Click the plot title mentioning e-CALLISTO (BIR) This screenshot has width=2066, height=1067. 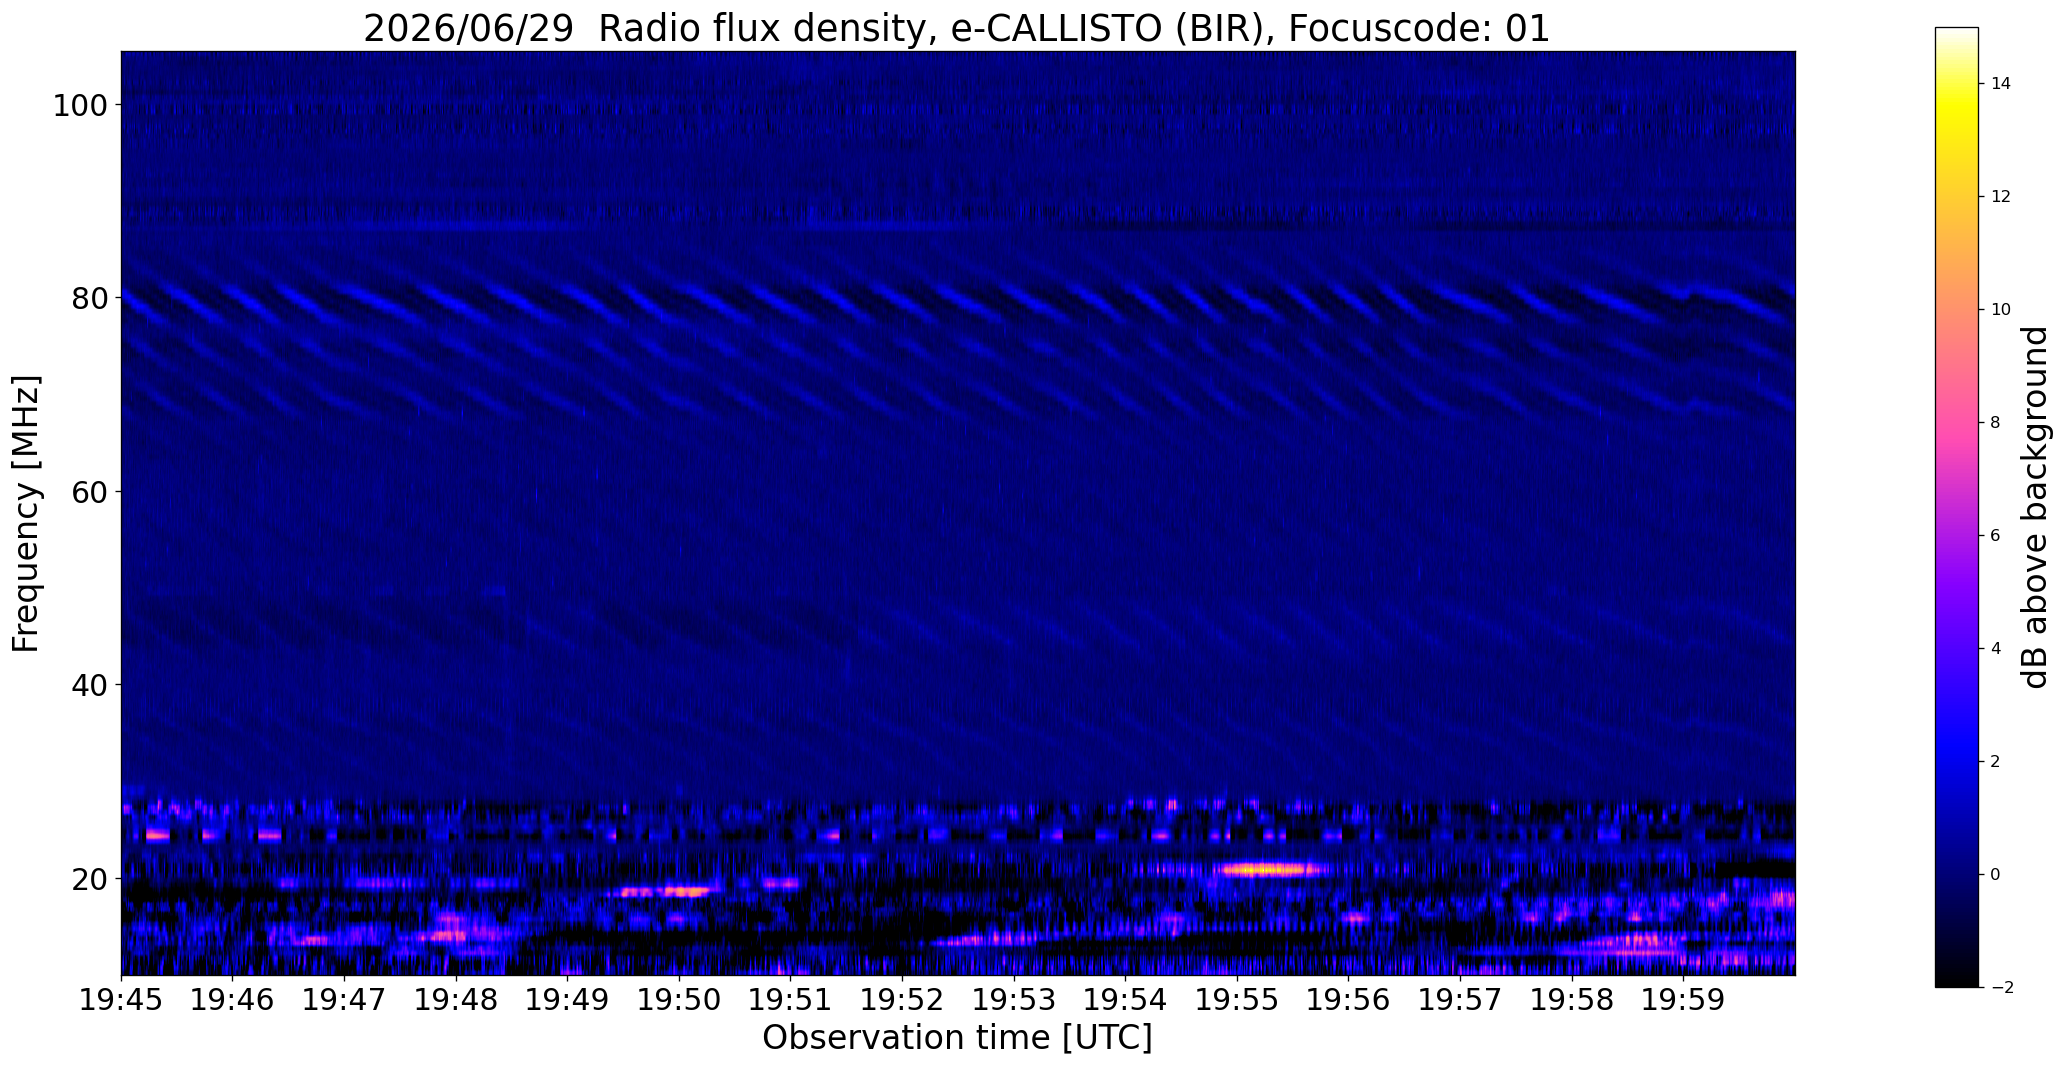click(956, 28)
